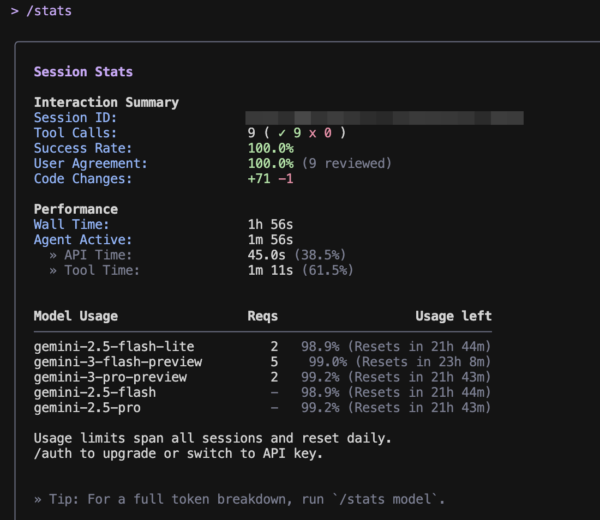Click the Usage left column header
The image size is (600, 520).
coord(453,316)
